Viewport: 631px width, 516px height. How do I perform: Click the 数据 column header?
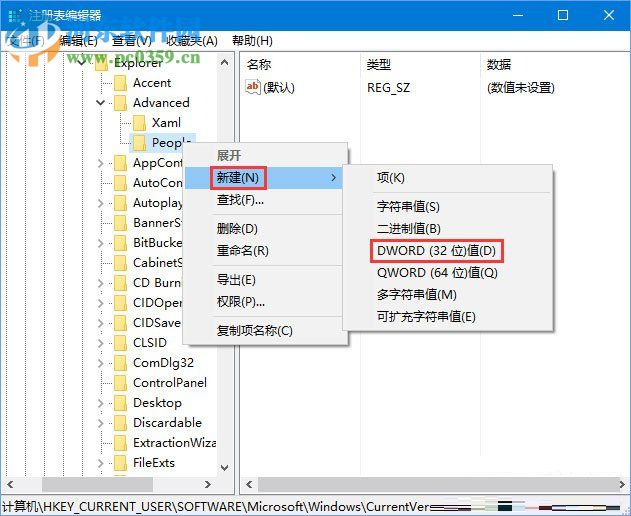pos(499,64)
